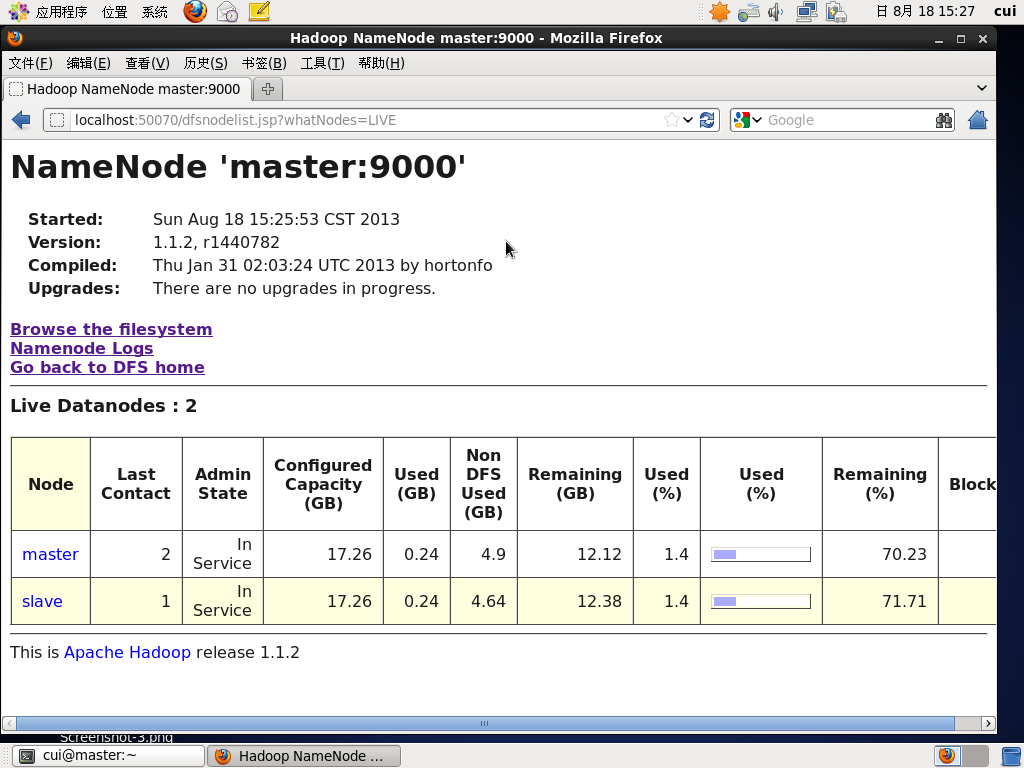The image size is (1024, 768).
Task: Open URL history dropdown arrow
Action: [688, 120]
